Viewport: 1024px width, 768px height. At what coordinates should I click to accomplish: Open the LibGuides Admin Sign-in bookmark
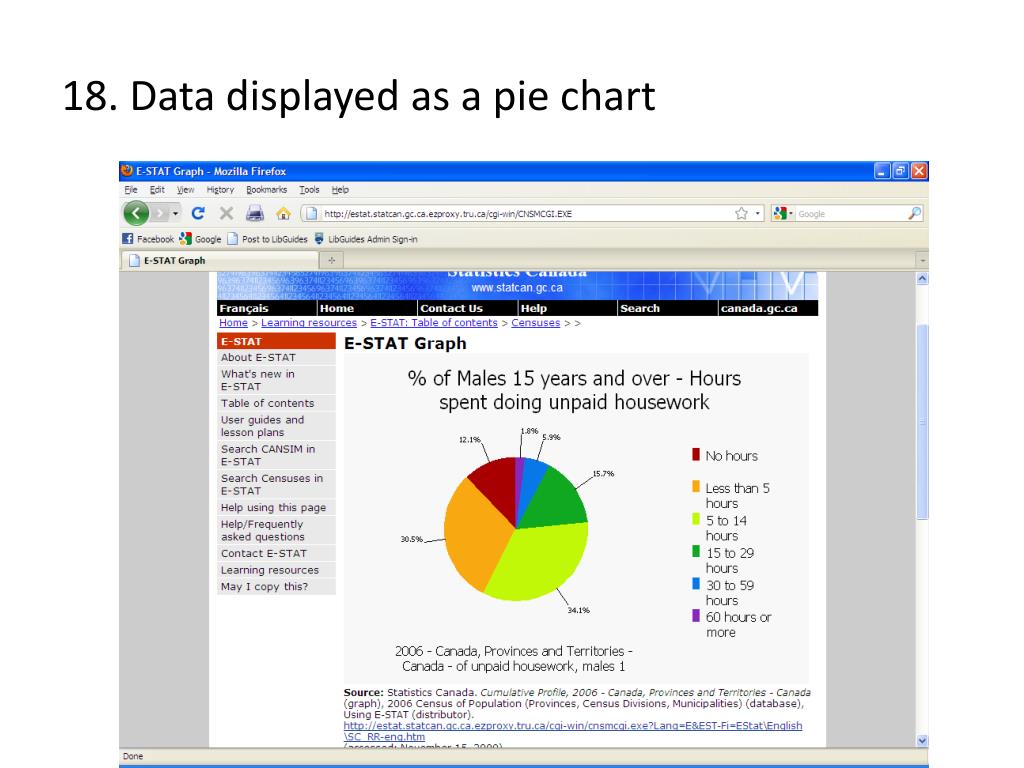click(x=366, y=239)
